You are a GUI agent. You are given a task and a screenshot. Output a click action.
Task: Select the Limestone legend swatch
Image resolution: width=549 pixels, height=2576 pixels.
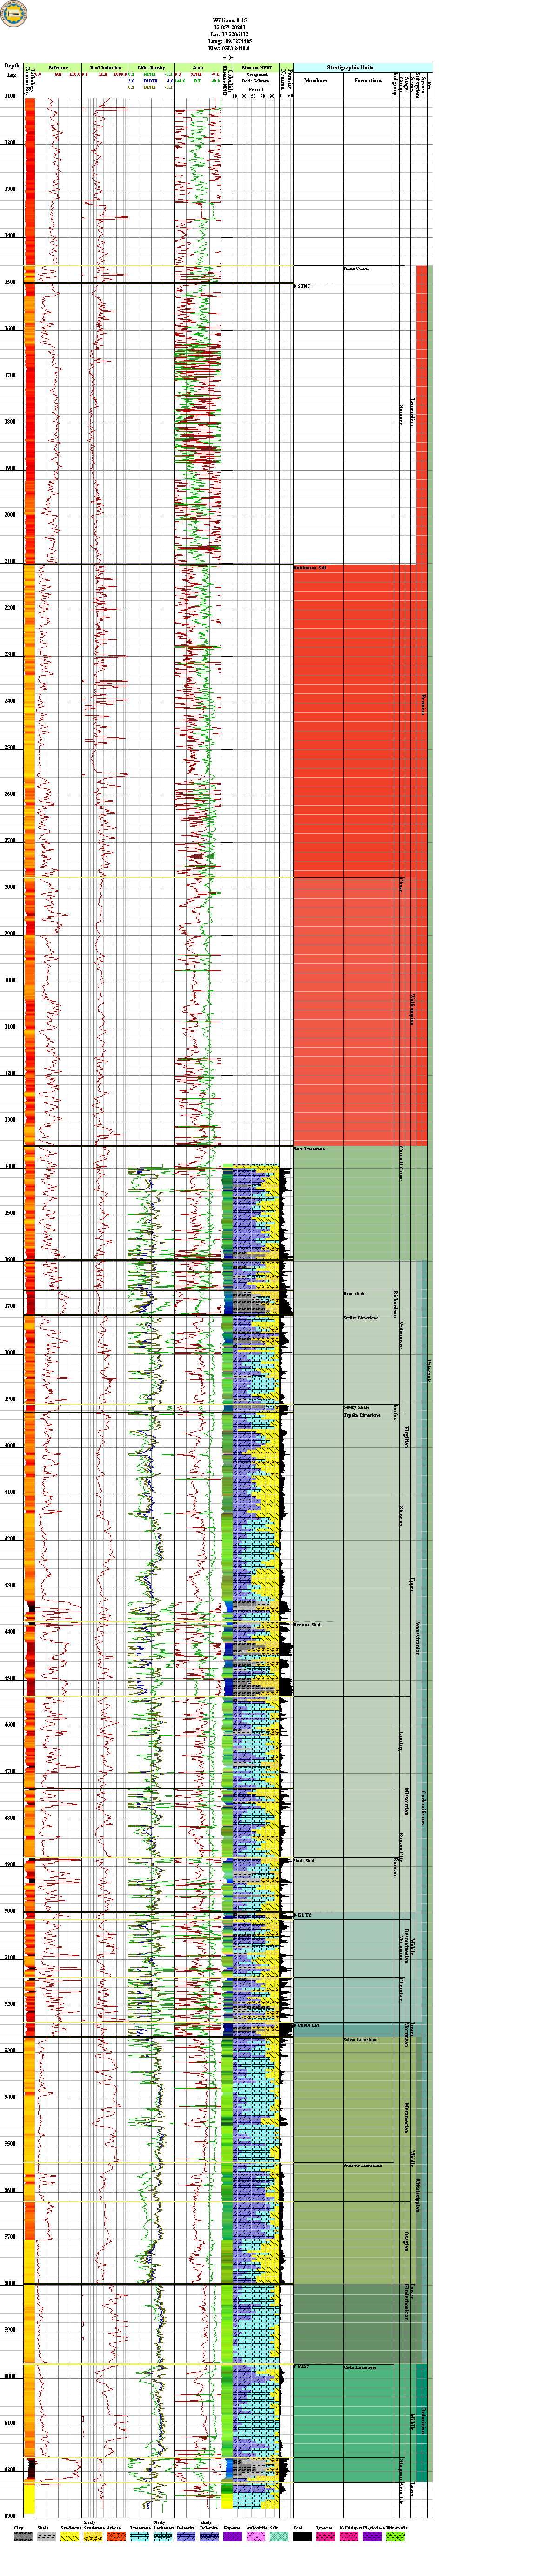coord(140,2537)
